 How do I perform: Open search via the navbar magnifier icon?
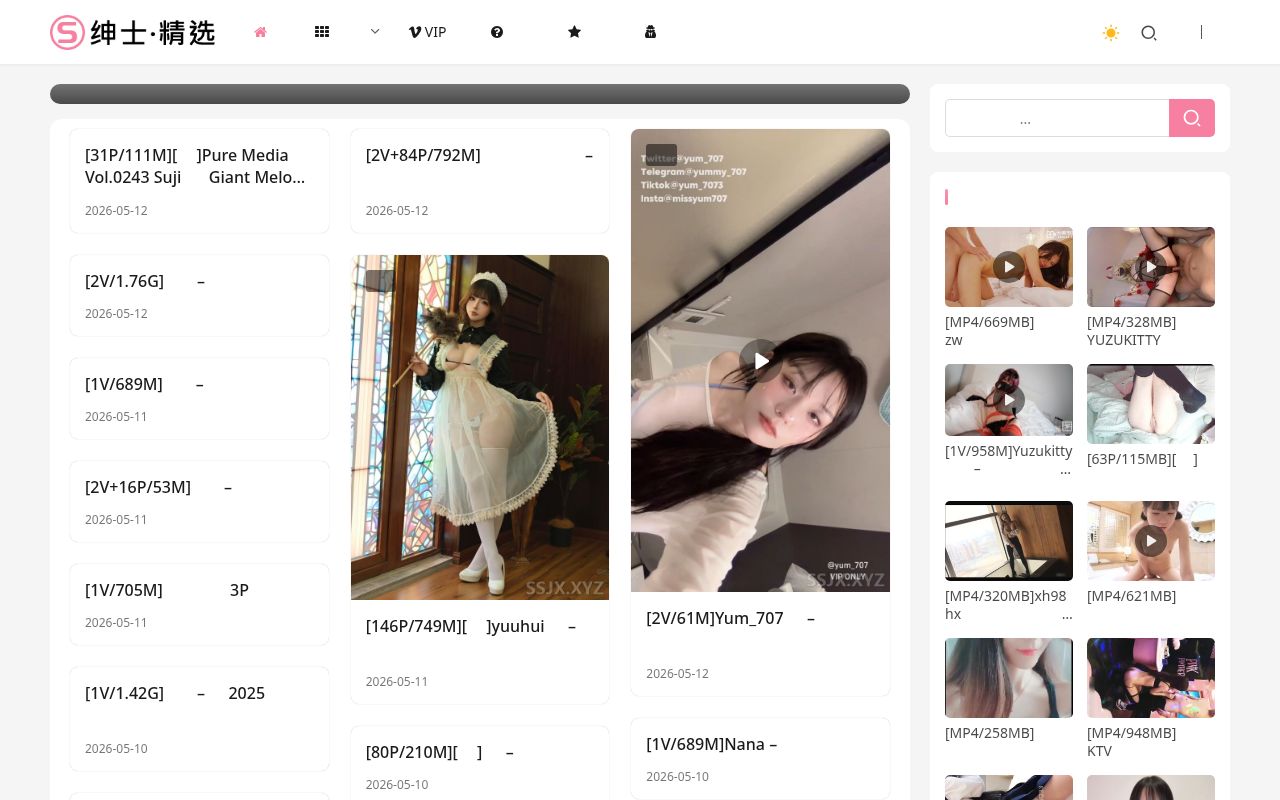pyautogui.click(x=1149, y=33)
